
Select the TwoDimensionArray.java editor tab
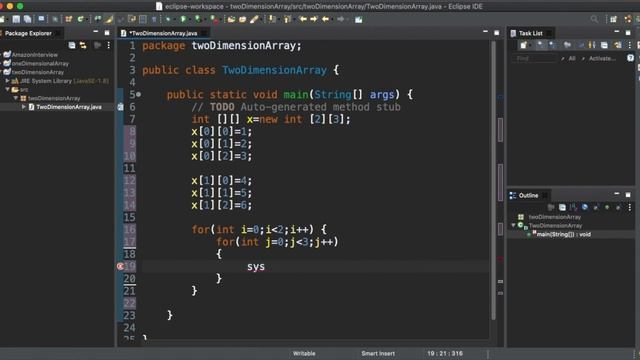click(163, 33)
